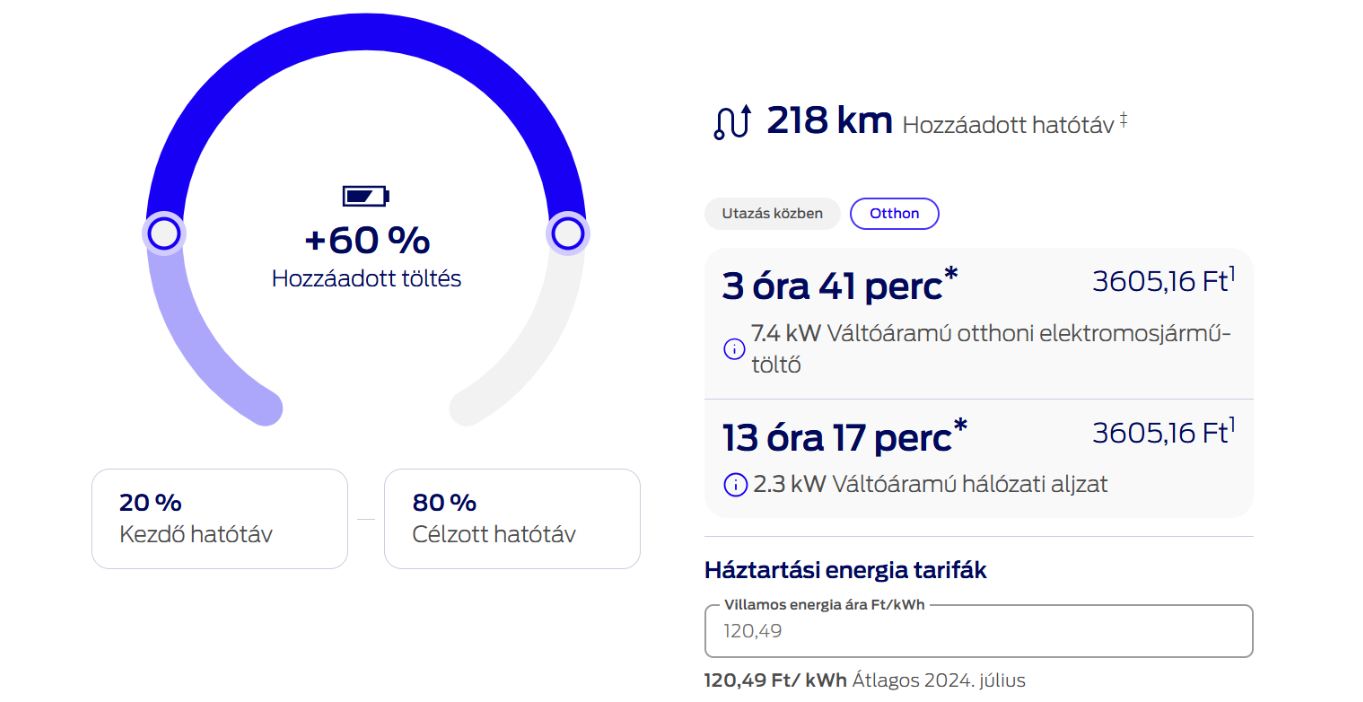
Task: Grab the left starting-charge slider handle
Action: 164,234
